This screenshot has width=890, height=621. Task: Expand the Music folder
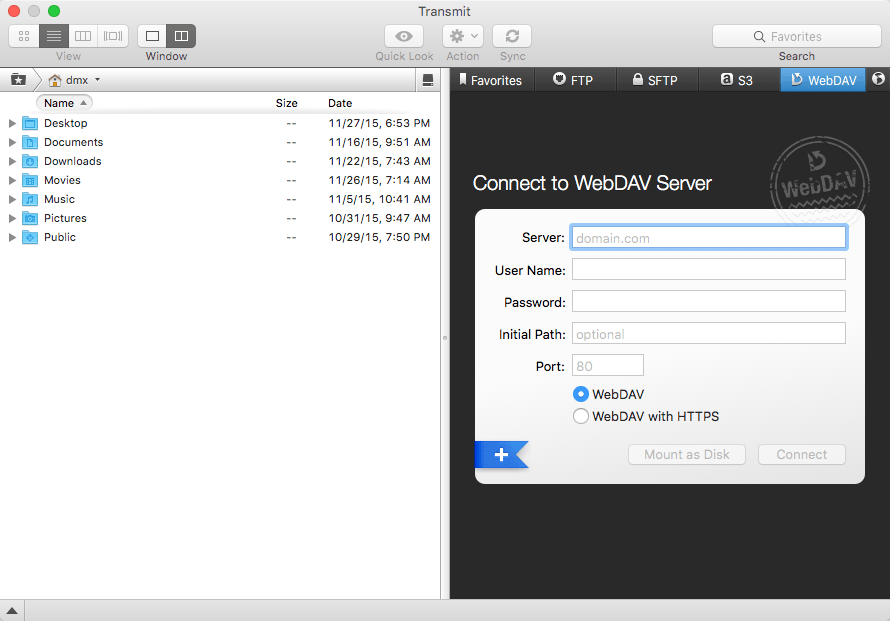12,199
